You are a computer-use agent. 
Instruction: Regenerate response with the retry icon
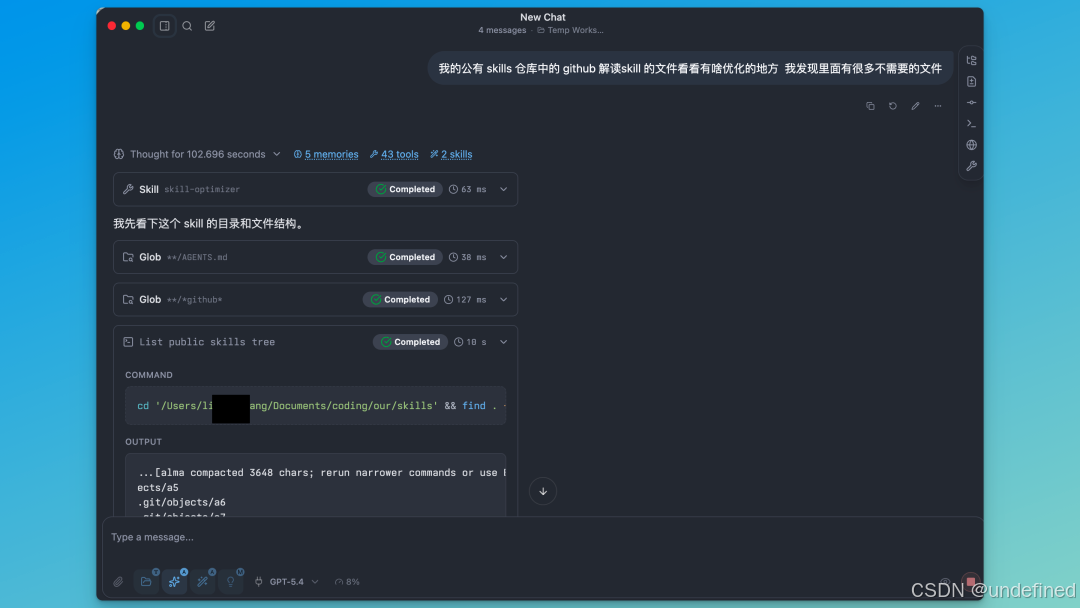click(893, 106)
